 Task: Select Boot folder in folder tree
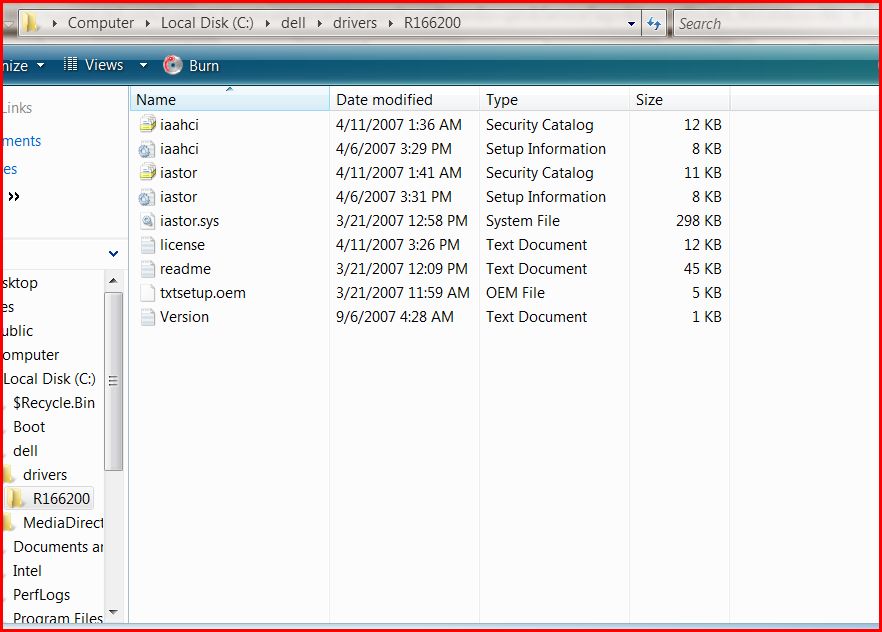29,427
